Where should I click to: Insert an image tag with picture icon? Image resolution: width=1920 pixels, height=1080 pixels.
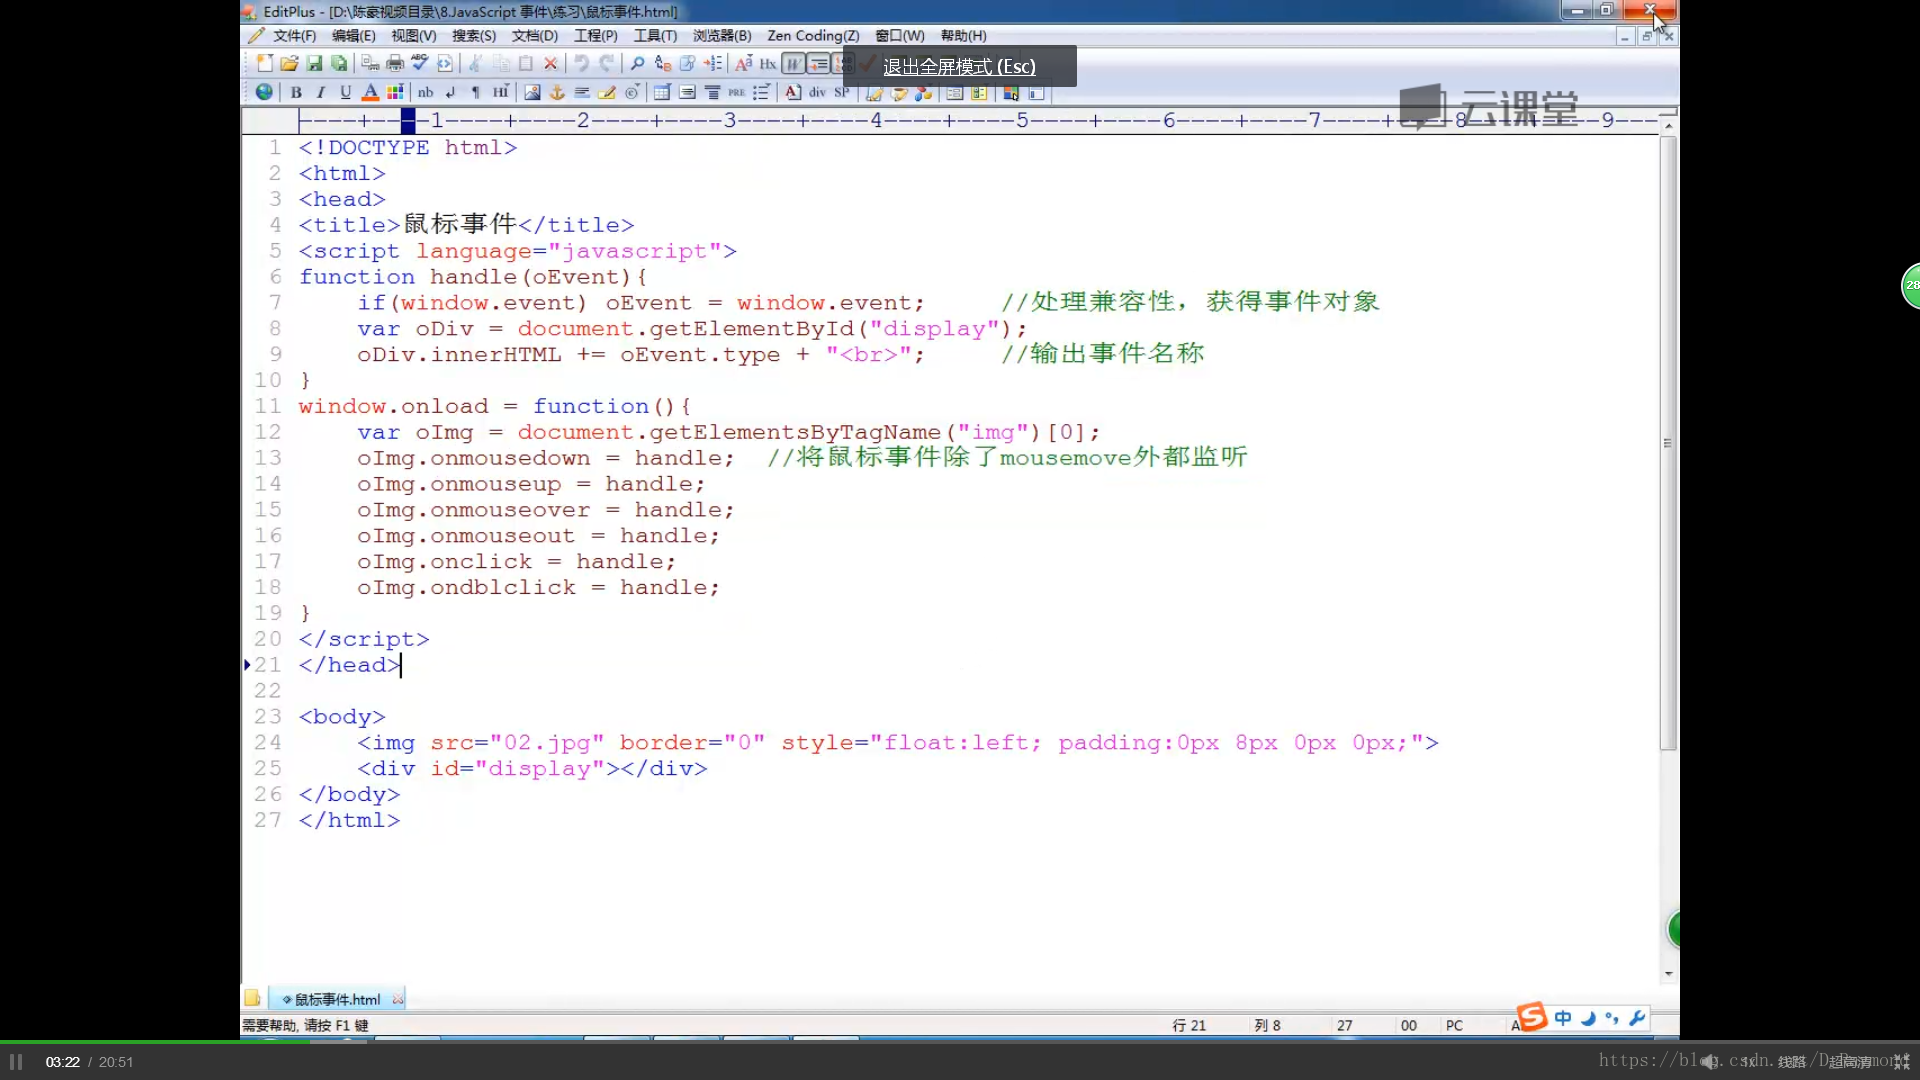(532, 92)
